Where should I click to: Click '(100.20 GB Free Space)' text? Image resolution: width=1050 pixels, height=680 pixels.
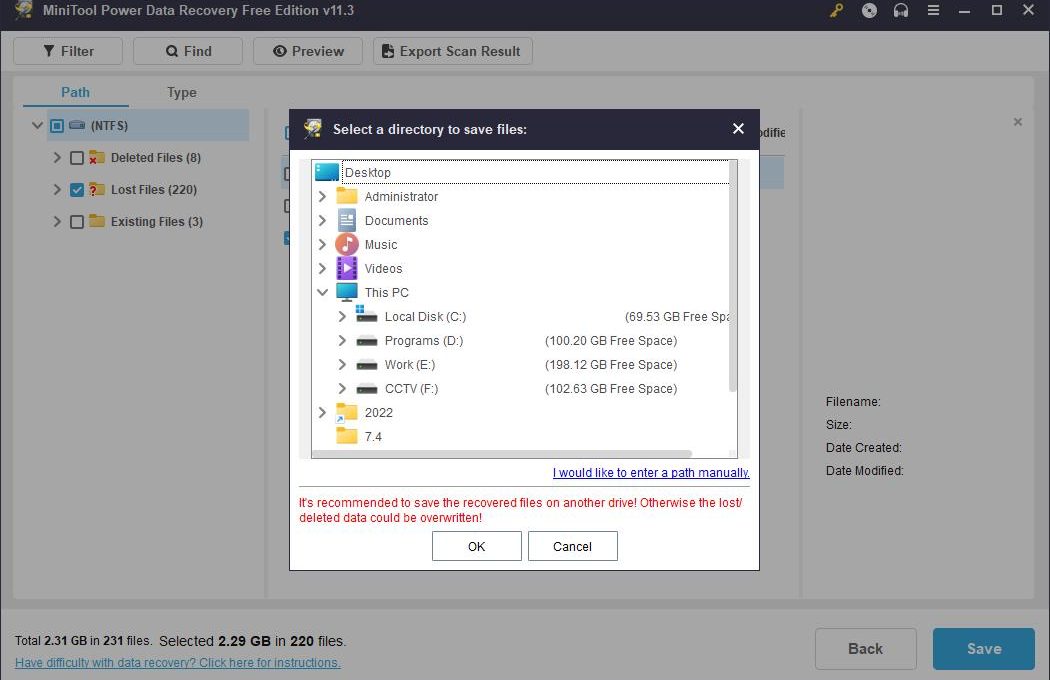click(x=611, y=340)
